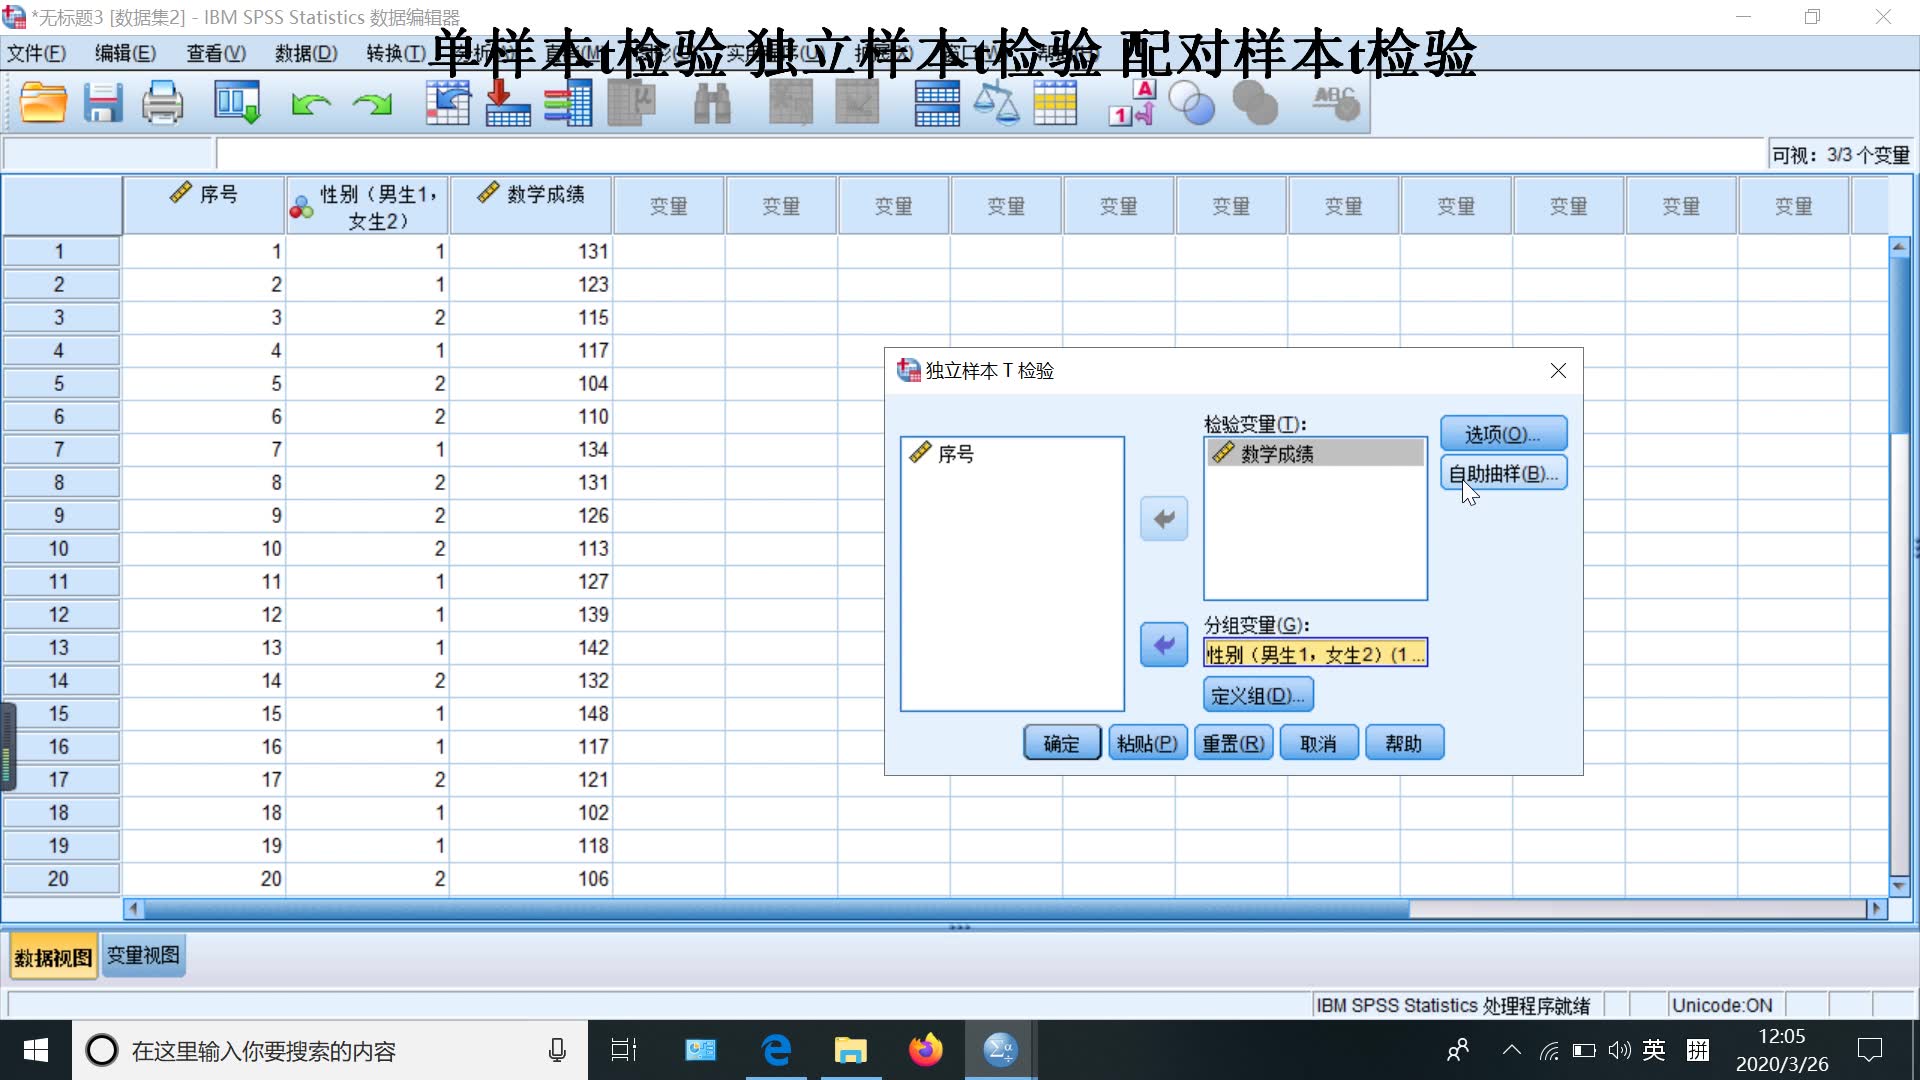The width and height of the screenshot is (1920, 1080).
Task: Open the 数据 menu
Action: [x=306, y=54]
